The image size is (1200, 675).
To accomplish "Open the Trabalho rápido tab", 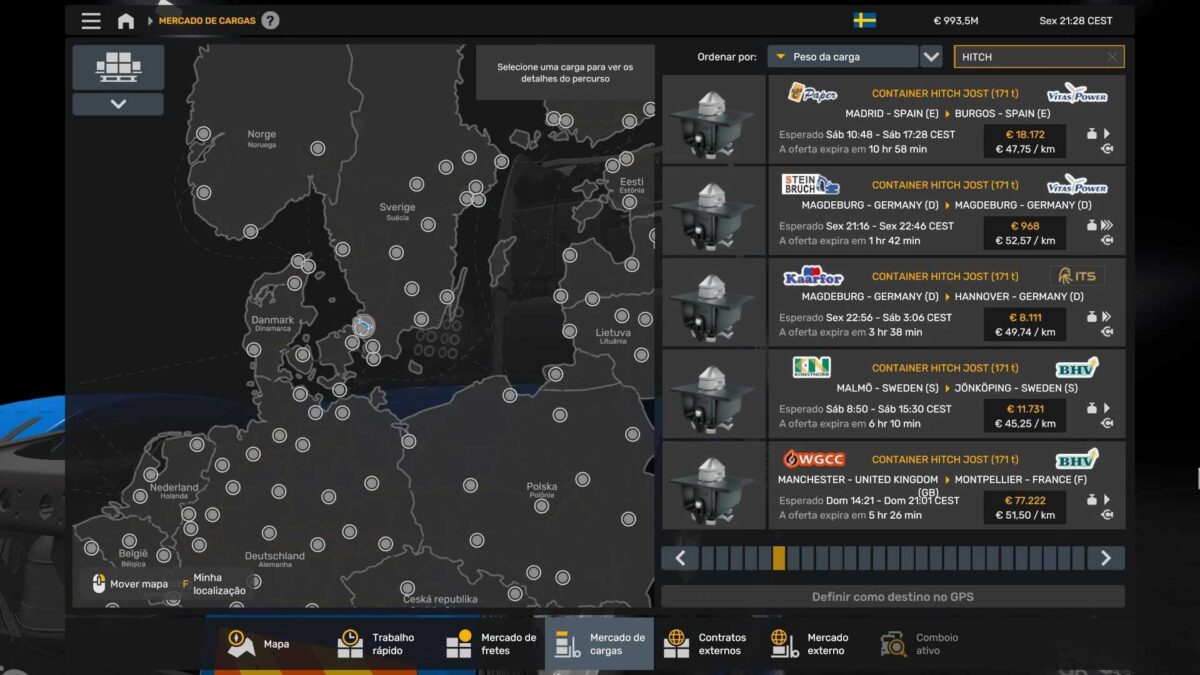I will point(377,644).
